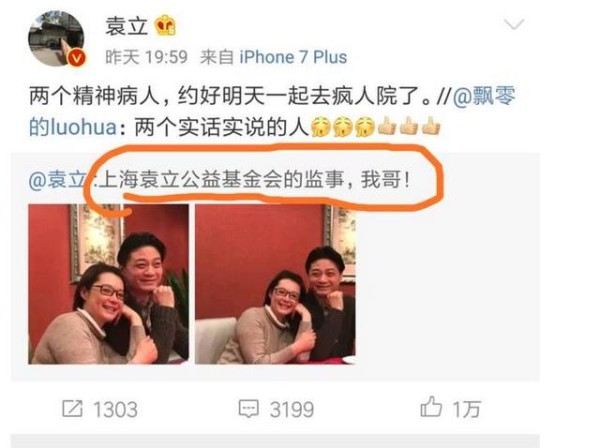The width and height of the screenshot is (600, 448).
Task: Like the post with thumbs-up icon
Action: 431,407
